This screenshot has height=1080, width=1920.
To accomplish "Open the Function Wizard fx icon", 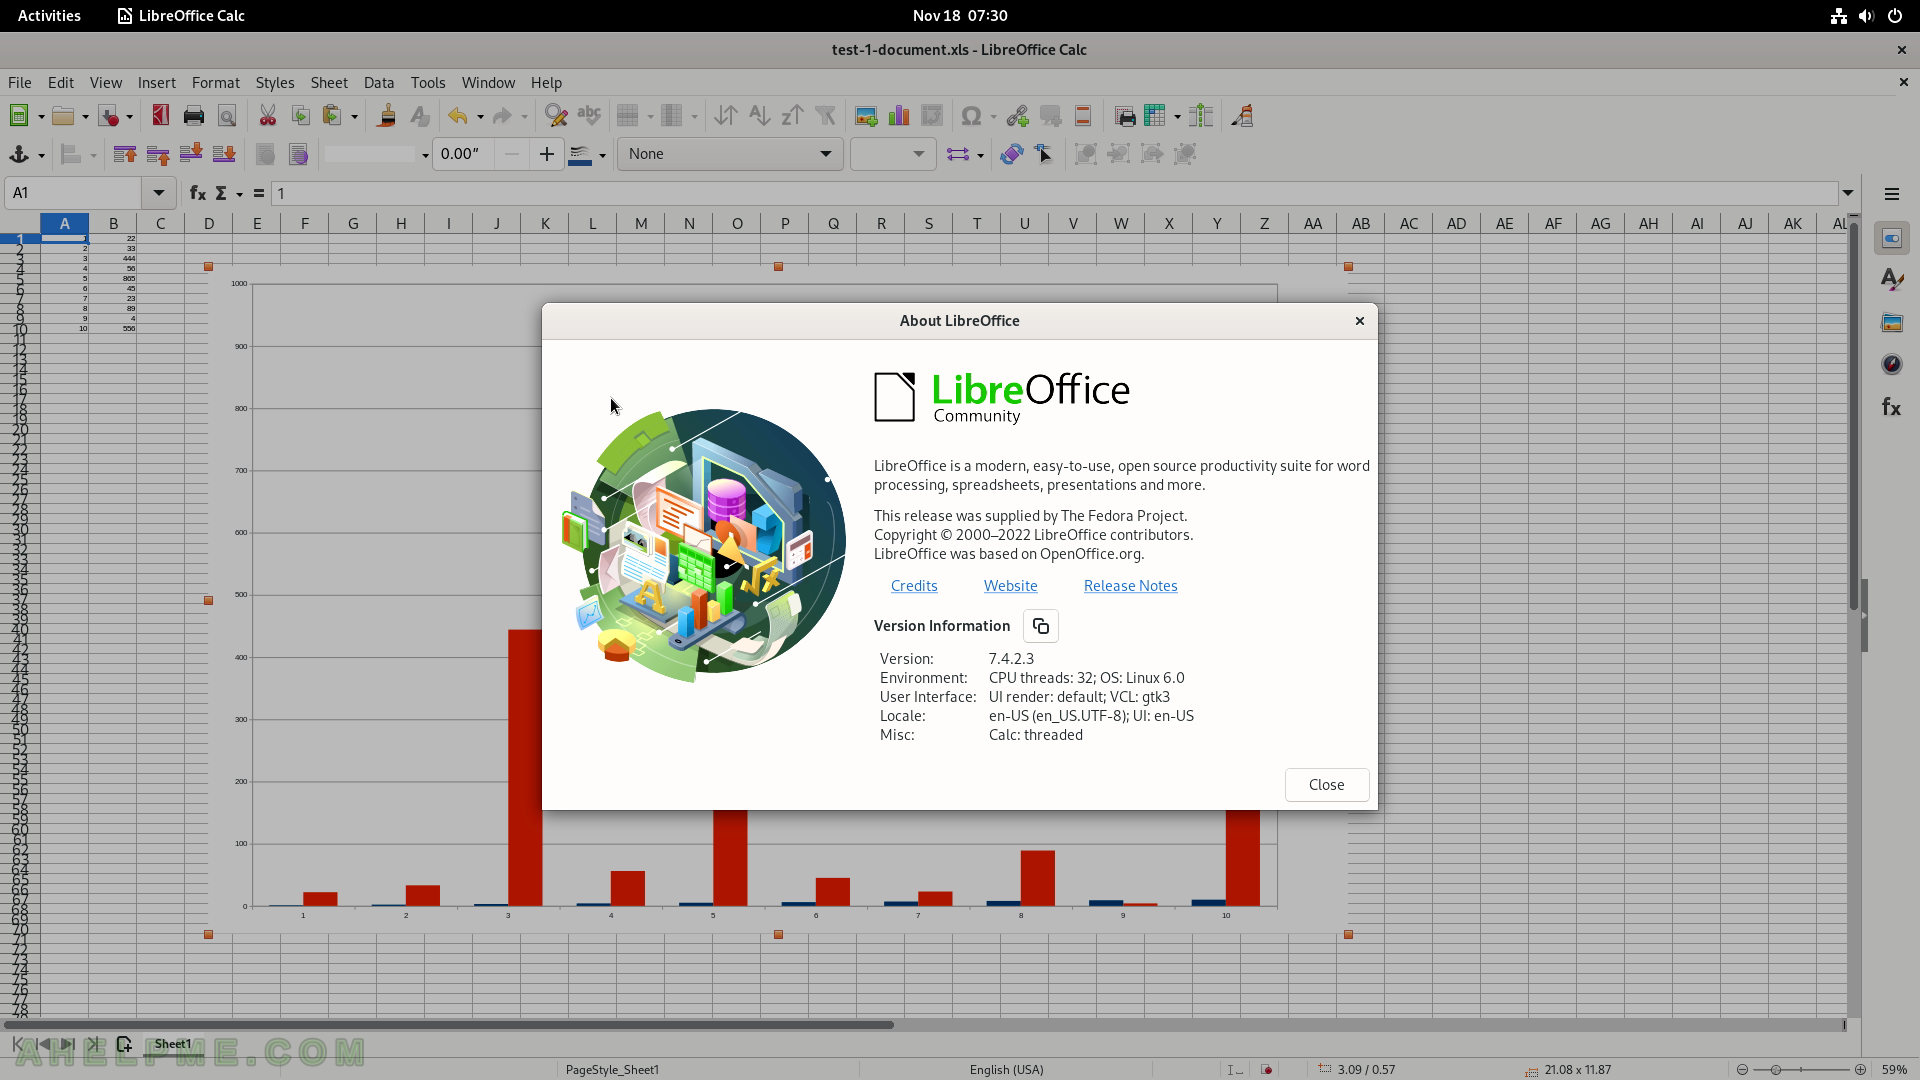I will coord(198,193).
